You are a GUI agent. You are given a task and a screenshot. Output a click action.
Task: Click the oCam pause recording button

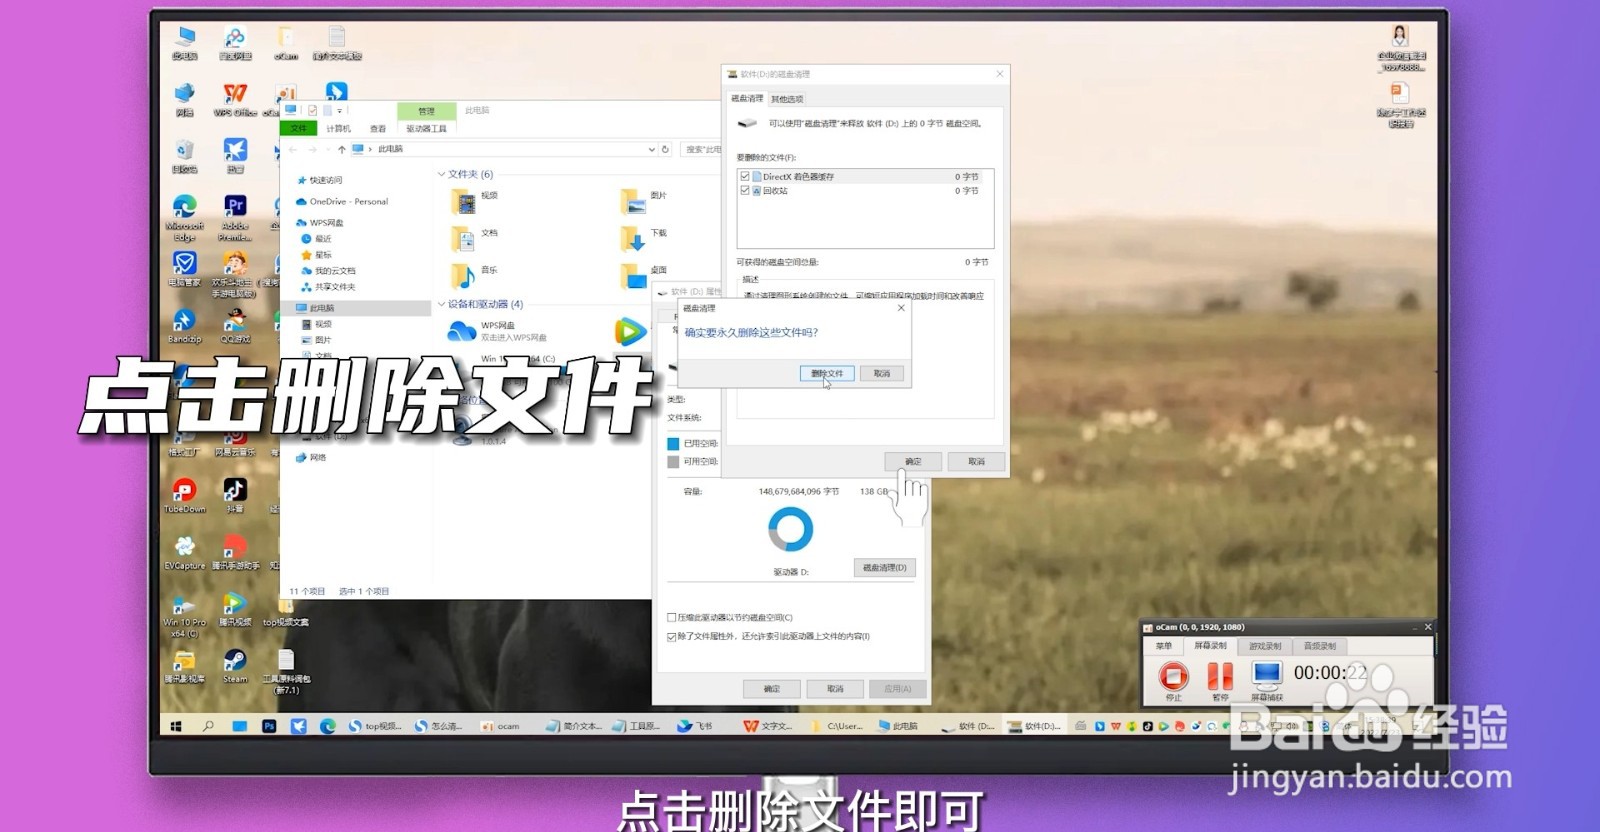coord(1220,676)
